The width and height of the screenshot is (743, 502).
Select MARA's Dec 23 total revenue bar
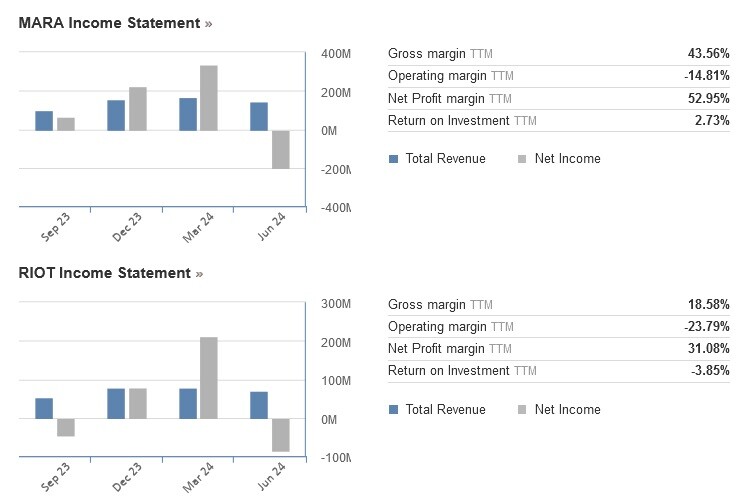[x=116, y=115]
